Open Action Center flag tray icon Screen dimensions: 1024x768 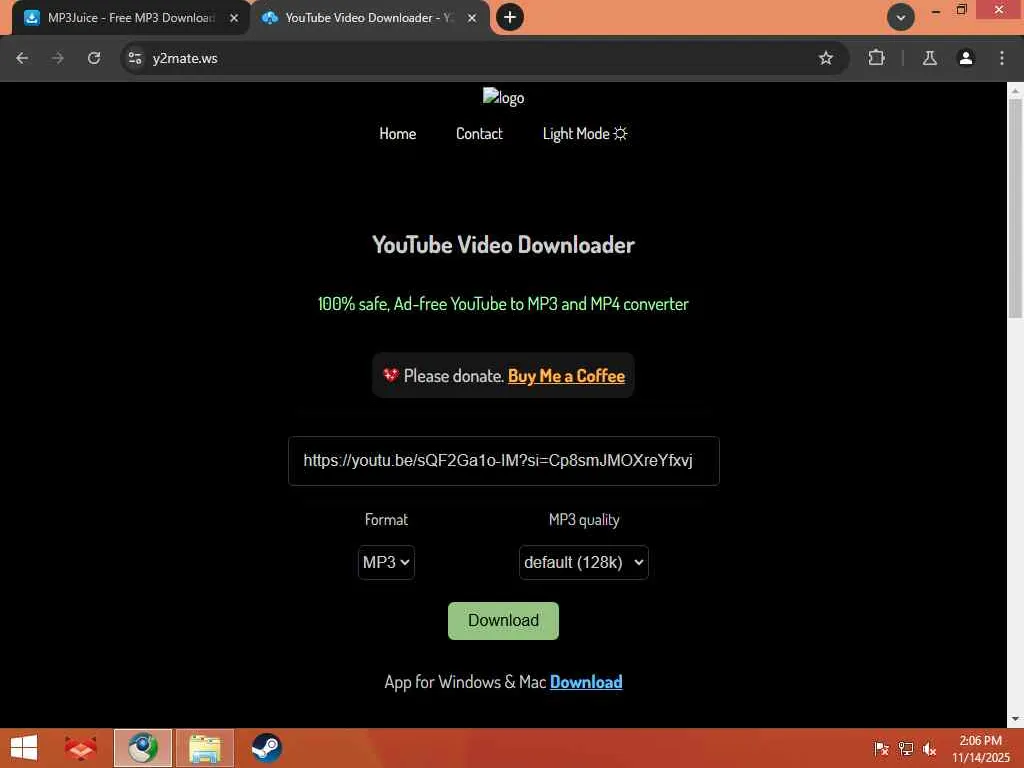tap(881, 749)
